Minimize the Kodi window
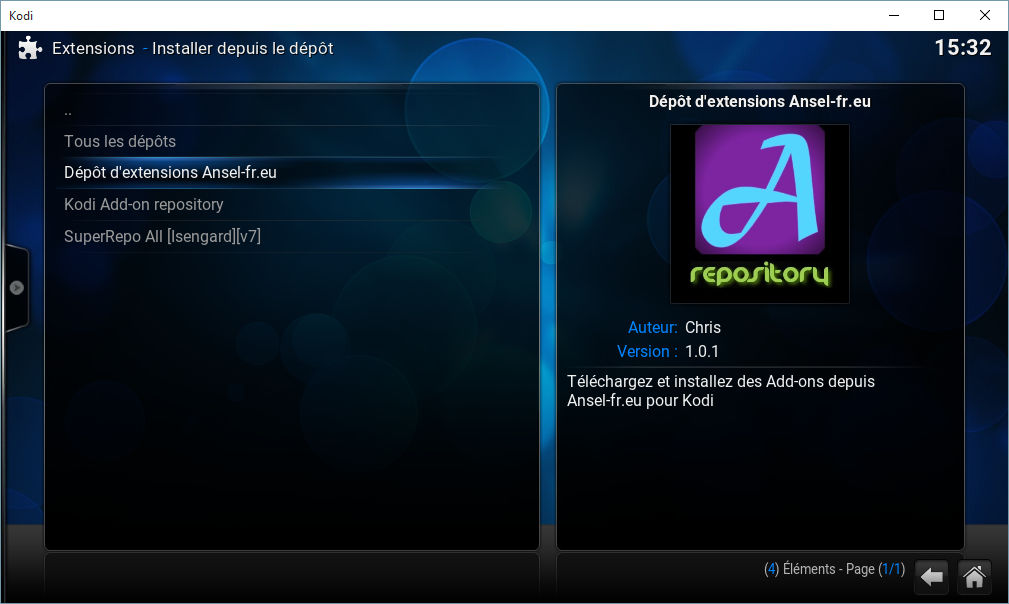The height and width of the screenshot is (604, 1009). [x=894, y=15]
